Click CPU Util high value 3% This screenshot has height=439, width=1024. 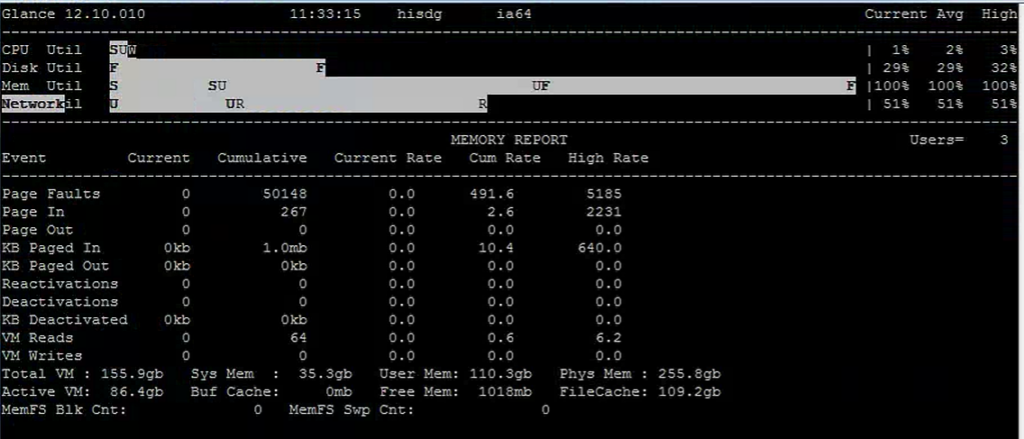pos(1008,50)
